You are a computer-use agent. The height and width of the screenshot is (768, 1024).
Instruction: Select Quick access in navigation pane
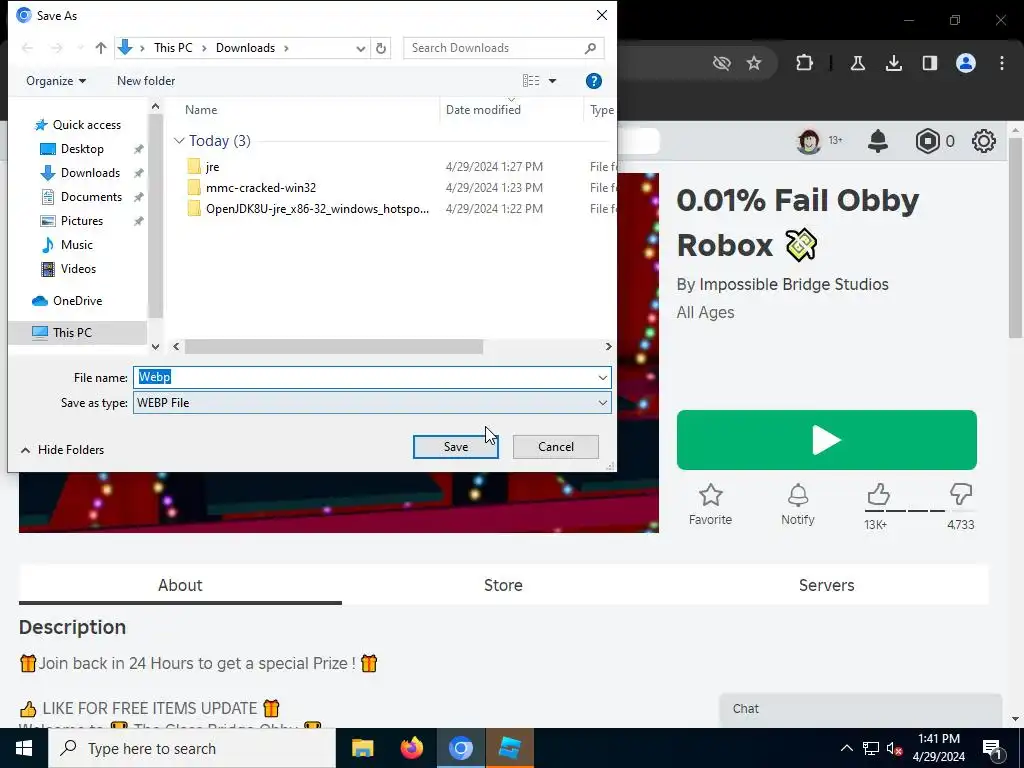point(86,125)
